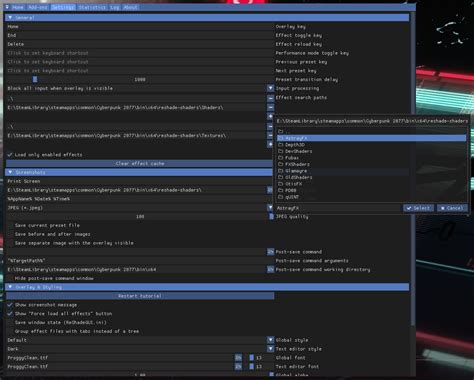Remove the reshade-shaders\Textures\ search path
Screen dimensions: 474x380
click(270, 136)
